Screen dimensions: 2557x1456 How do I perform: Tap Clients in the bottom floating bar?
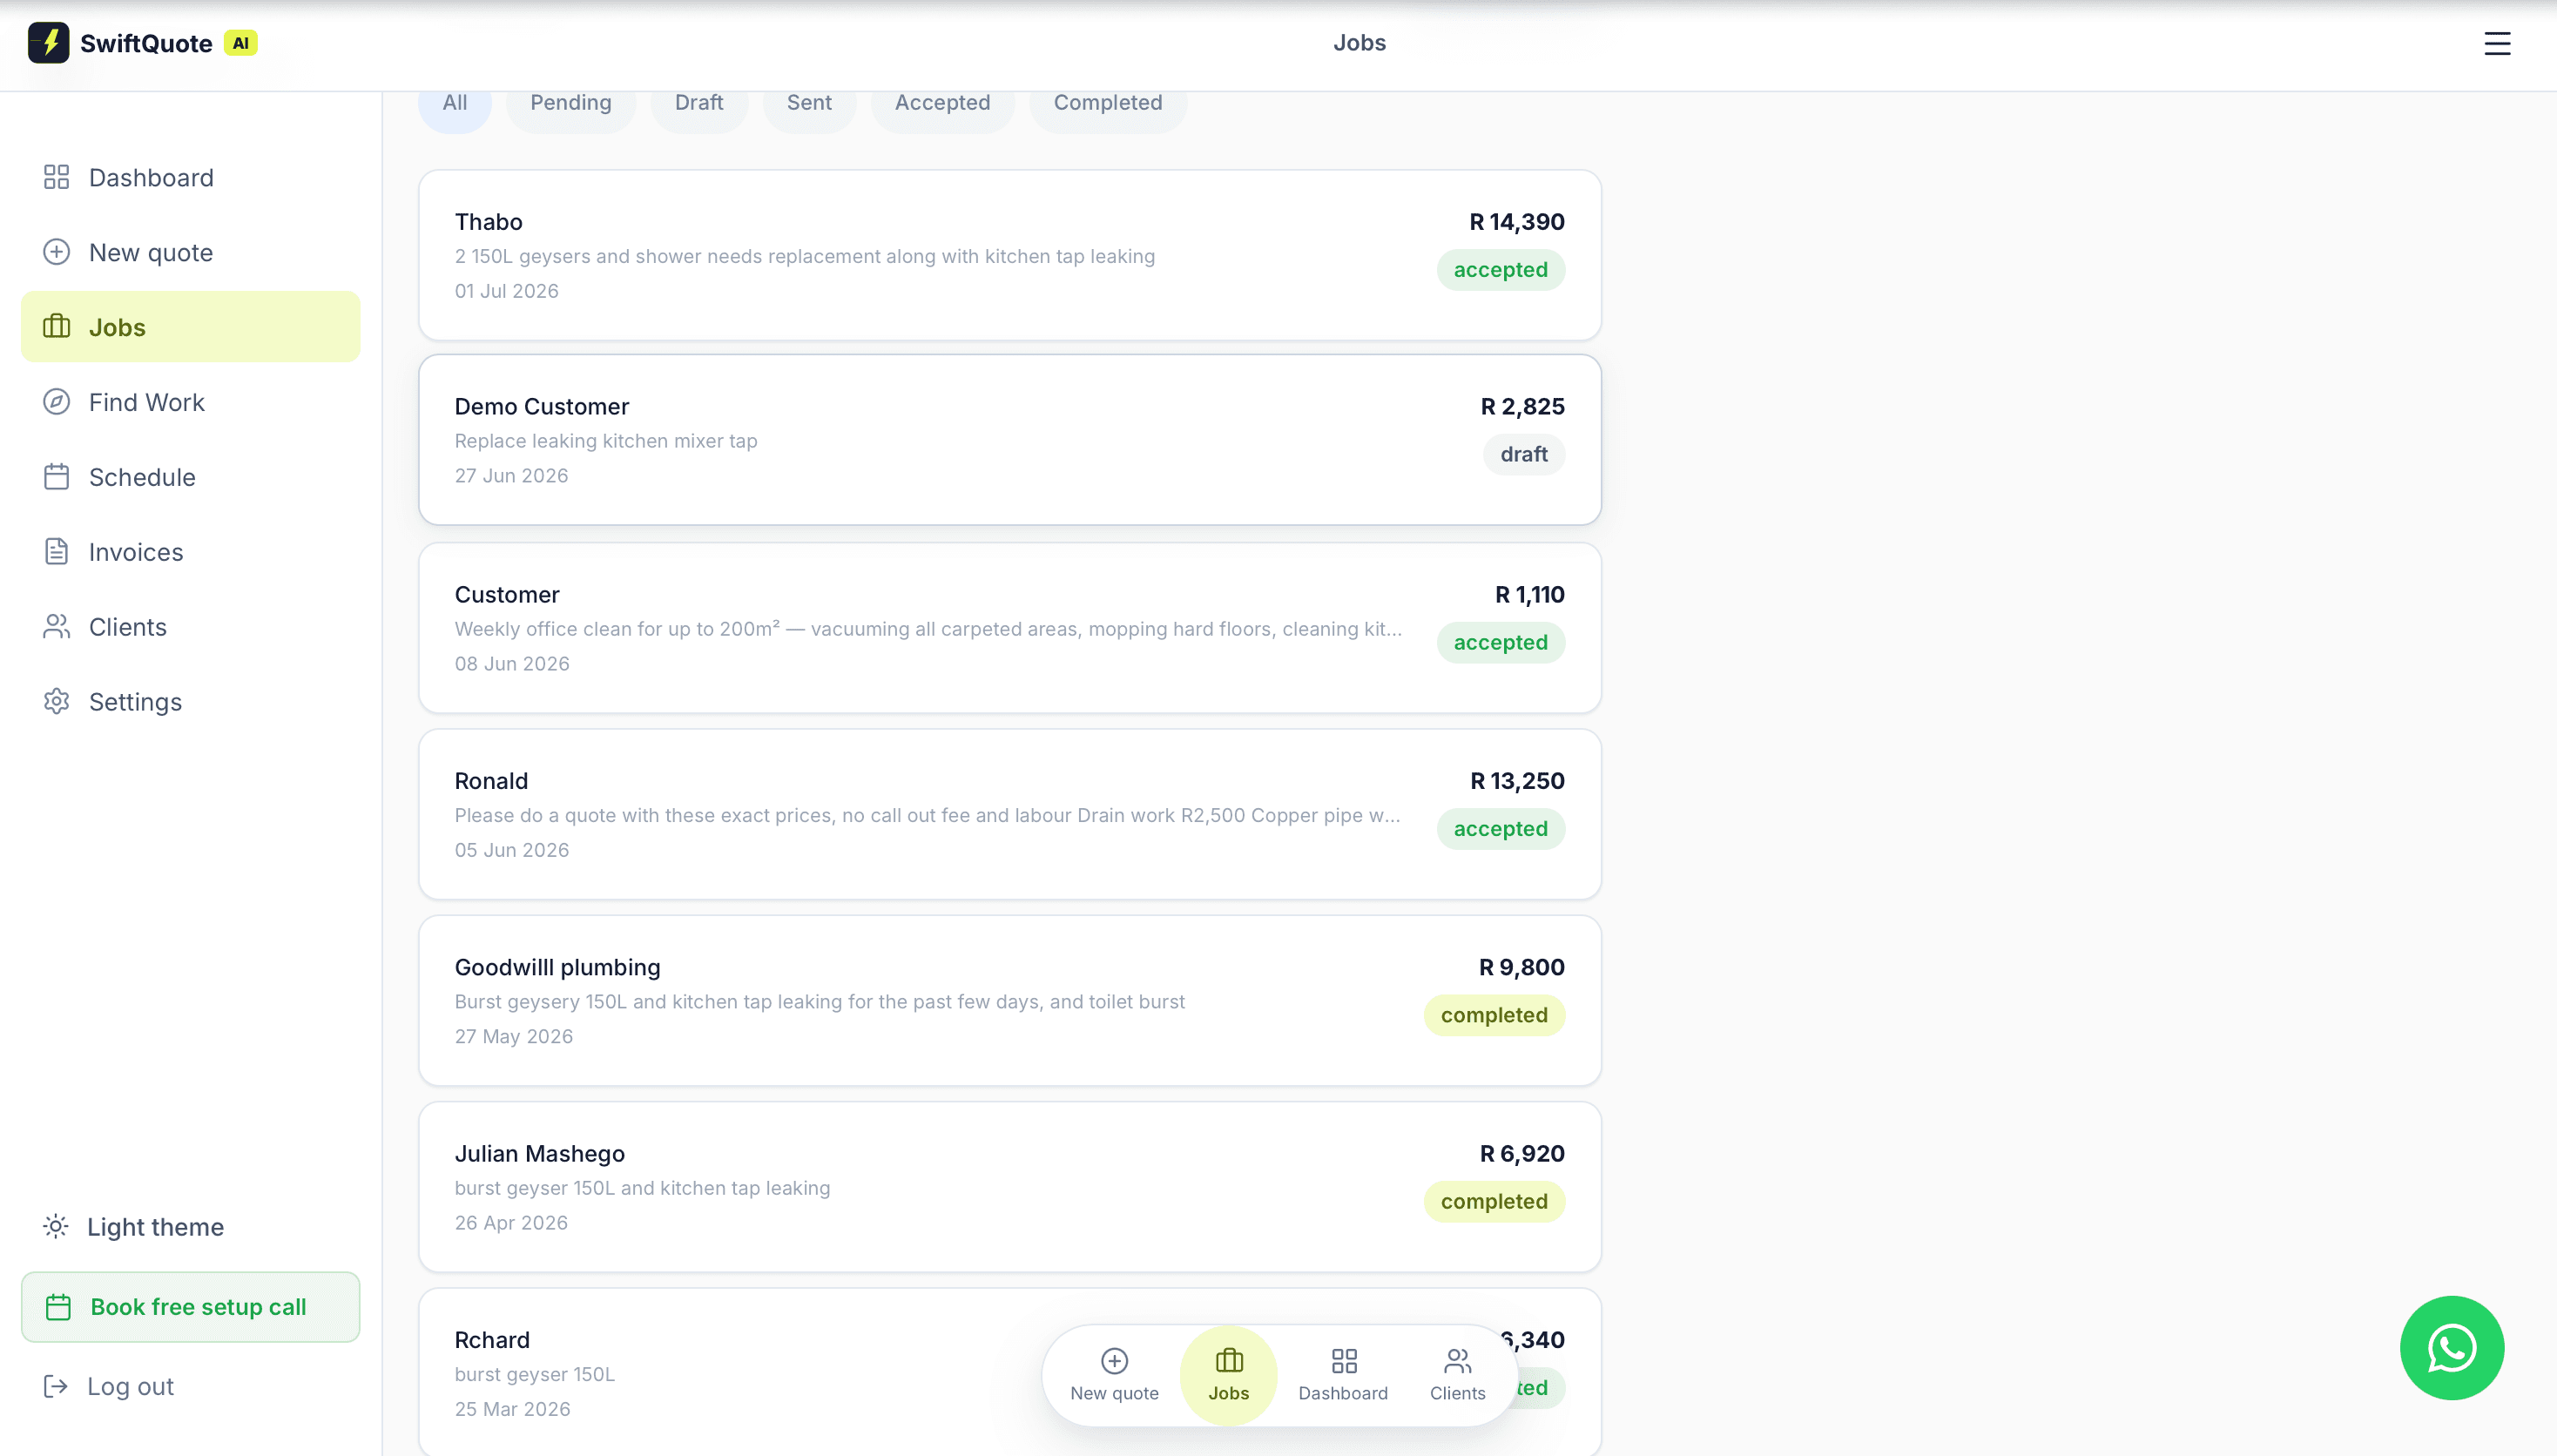1457,1376
